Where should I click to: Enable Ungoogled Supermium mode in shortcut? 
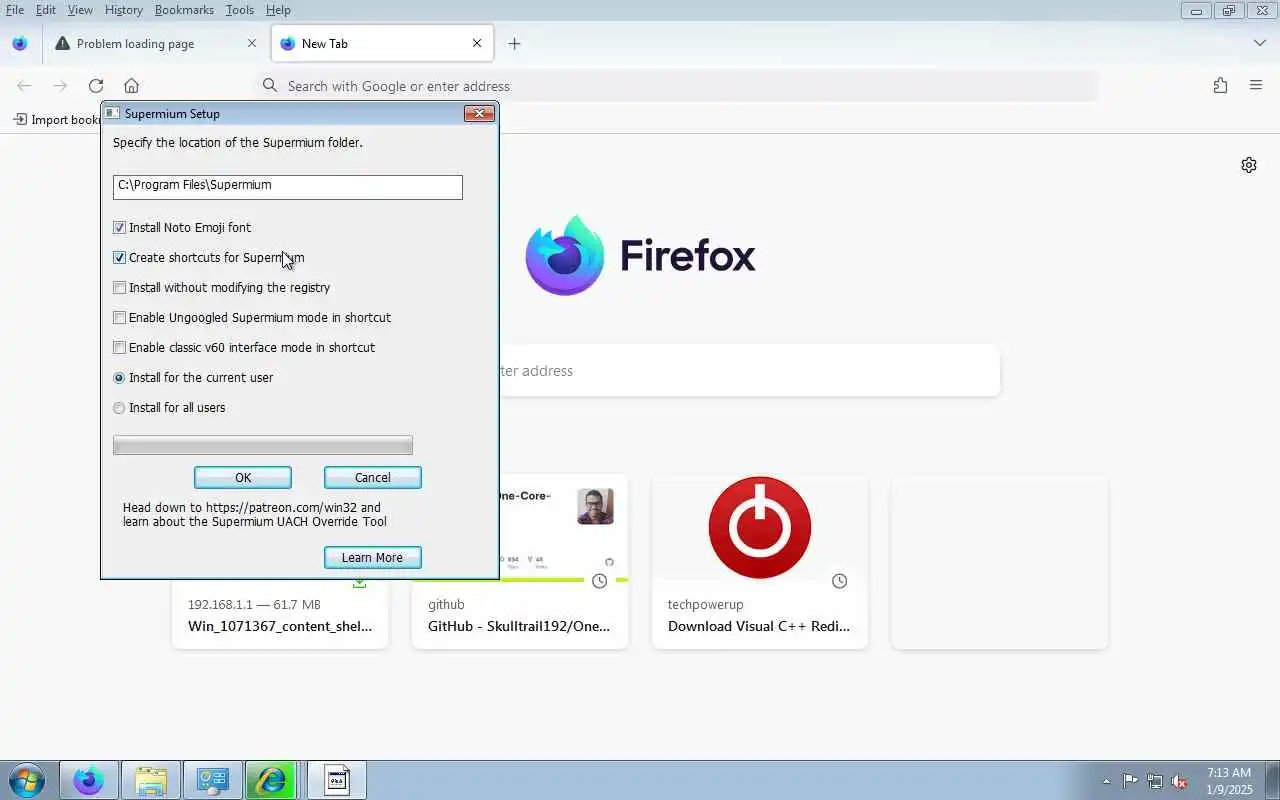(119, 318)
